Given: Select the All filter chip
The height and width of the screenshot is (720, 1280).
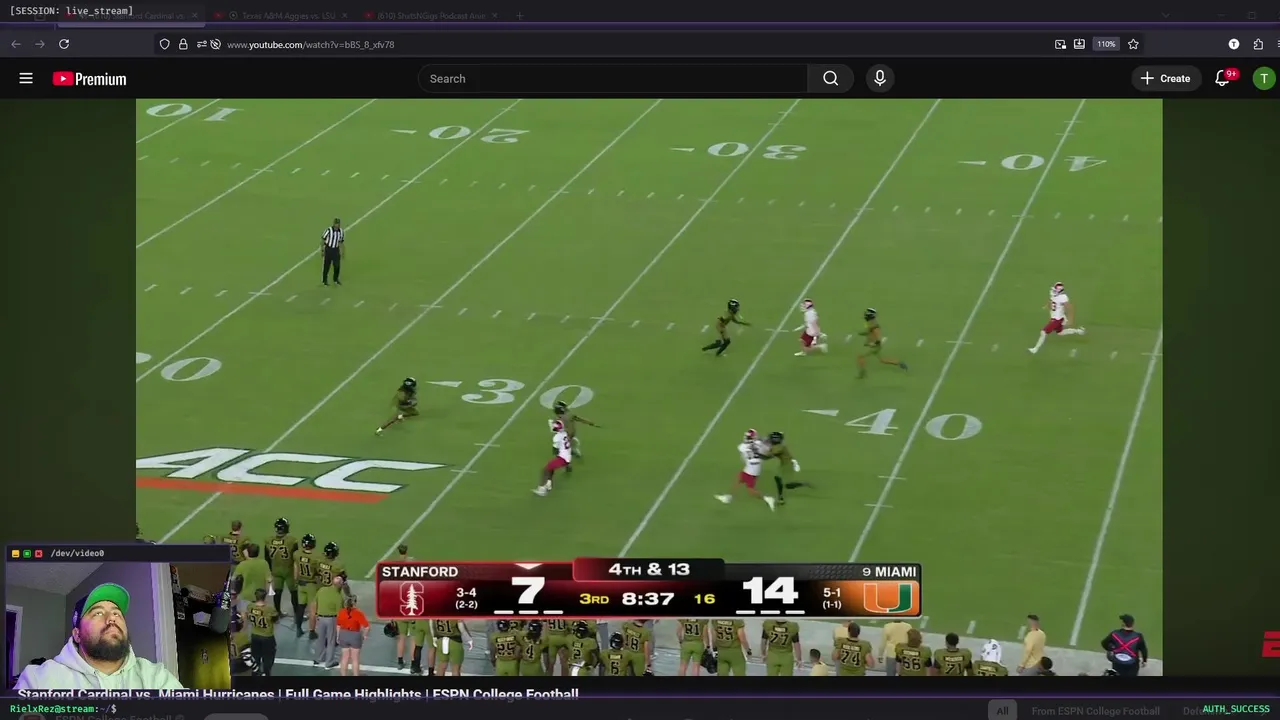Looking at the screenshot, I should pos(1002,711).
